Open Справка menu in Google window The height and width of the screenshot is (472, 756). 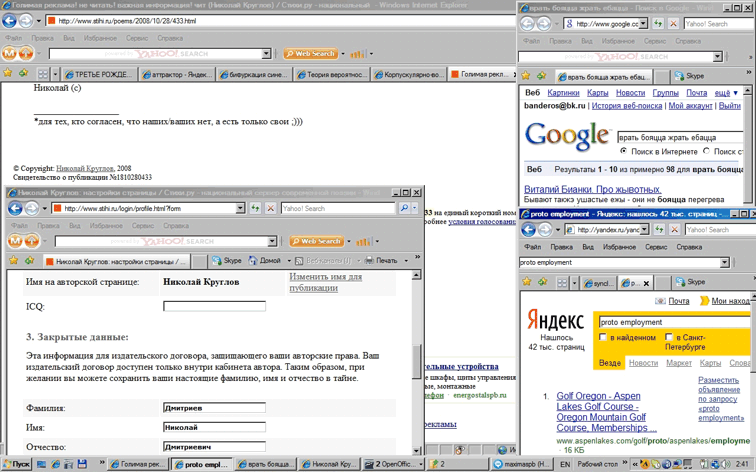coord(688,41)
